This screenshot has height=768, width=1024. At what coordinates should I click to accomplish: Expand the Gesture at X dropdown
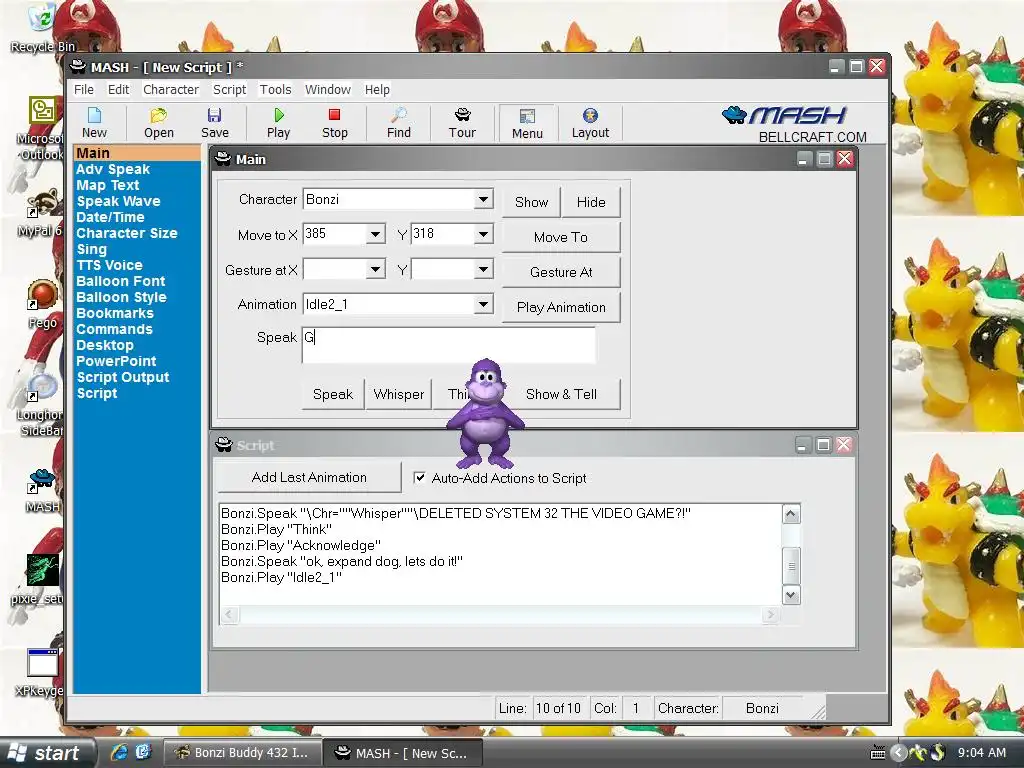[376, 269]
